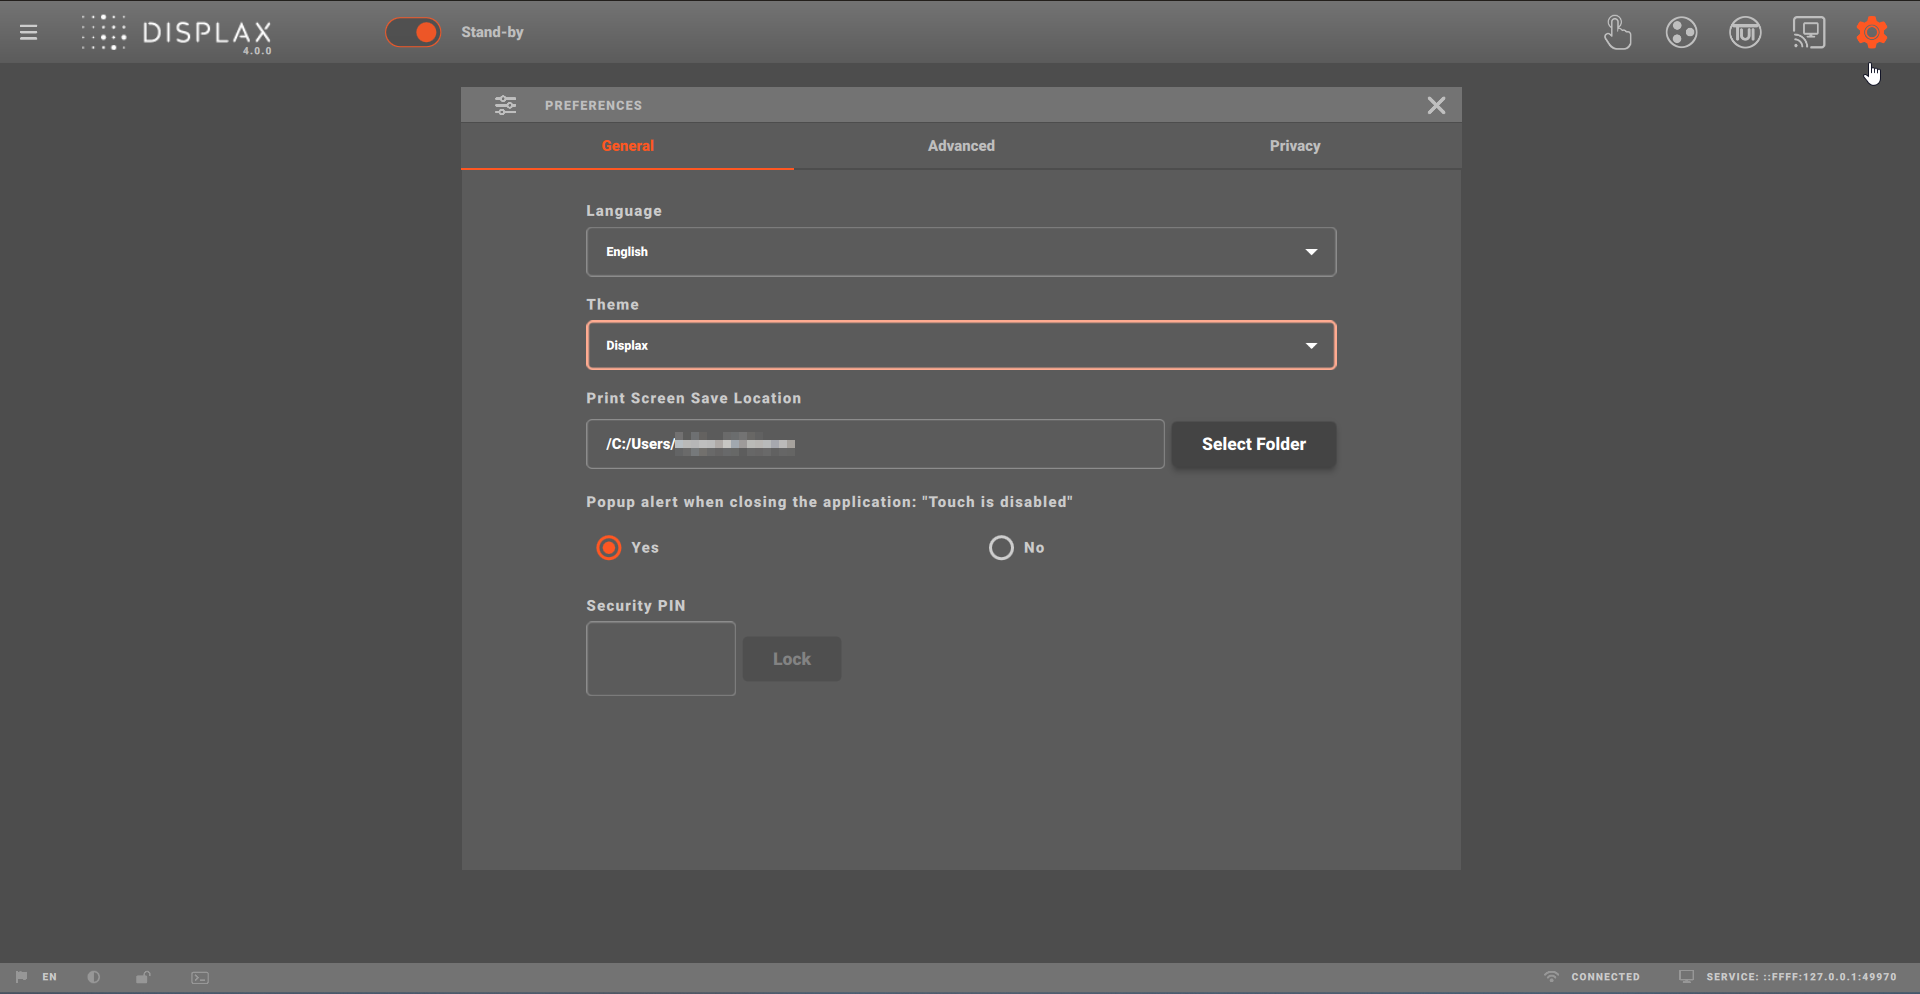Switch to the Privacy tab
Viewport: 1920px width, 994px height.
[1294, 146]
